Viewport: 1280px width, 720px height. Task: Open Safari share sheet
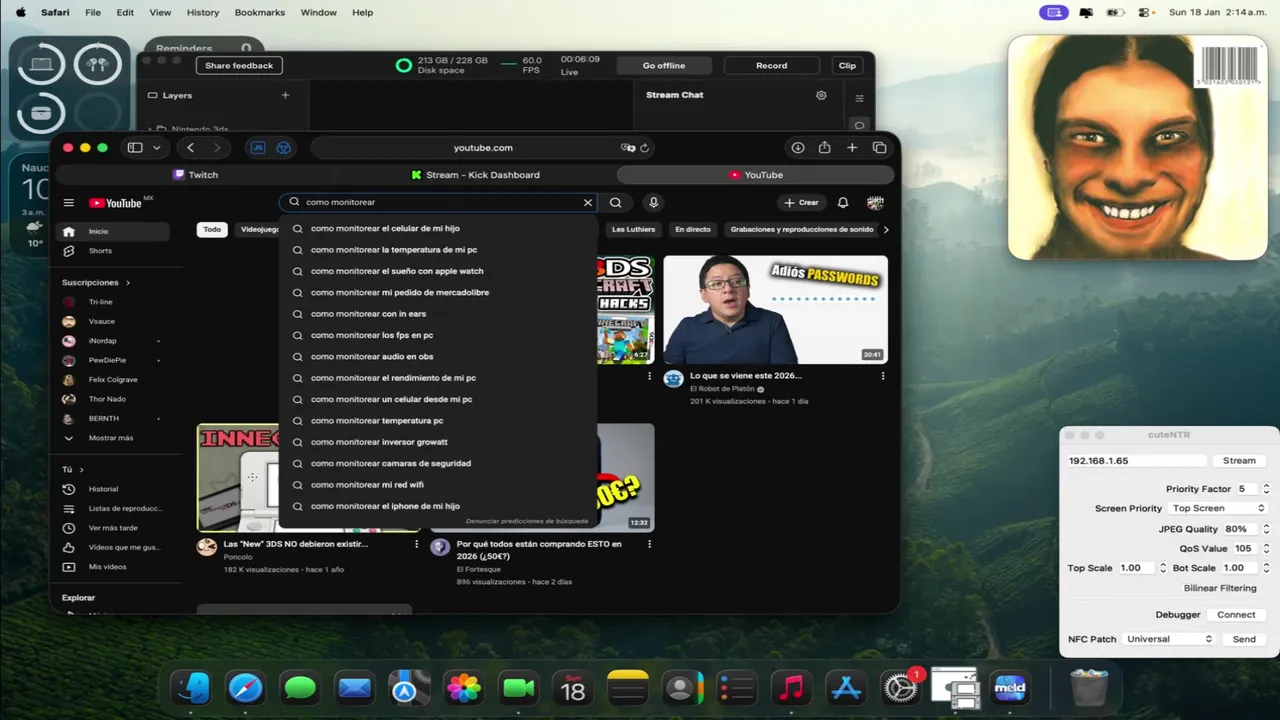[x=825, y=148]
